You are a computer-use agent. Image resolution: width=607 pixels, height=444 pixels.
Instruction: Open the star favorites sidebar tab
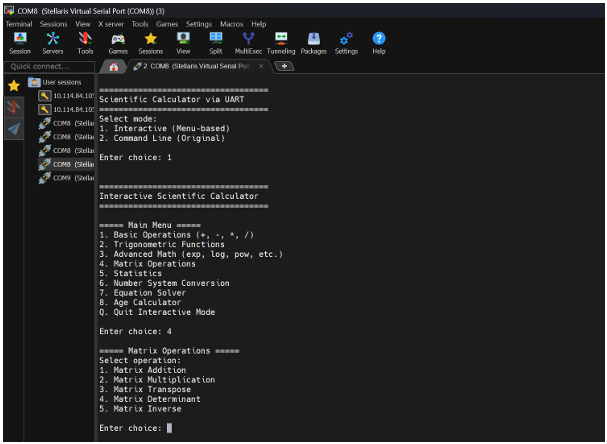pos(13,86)
